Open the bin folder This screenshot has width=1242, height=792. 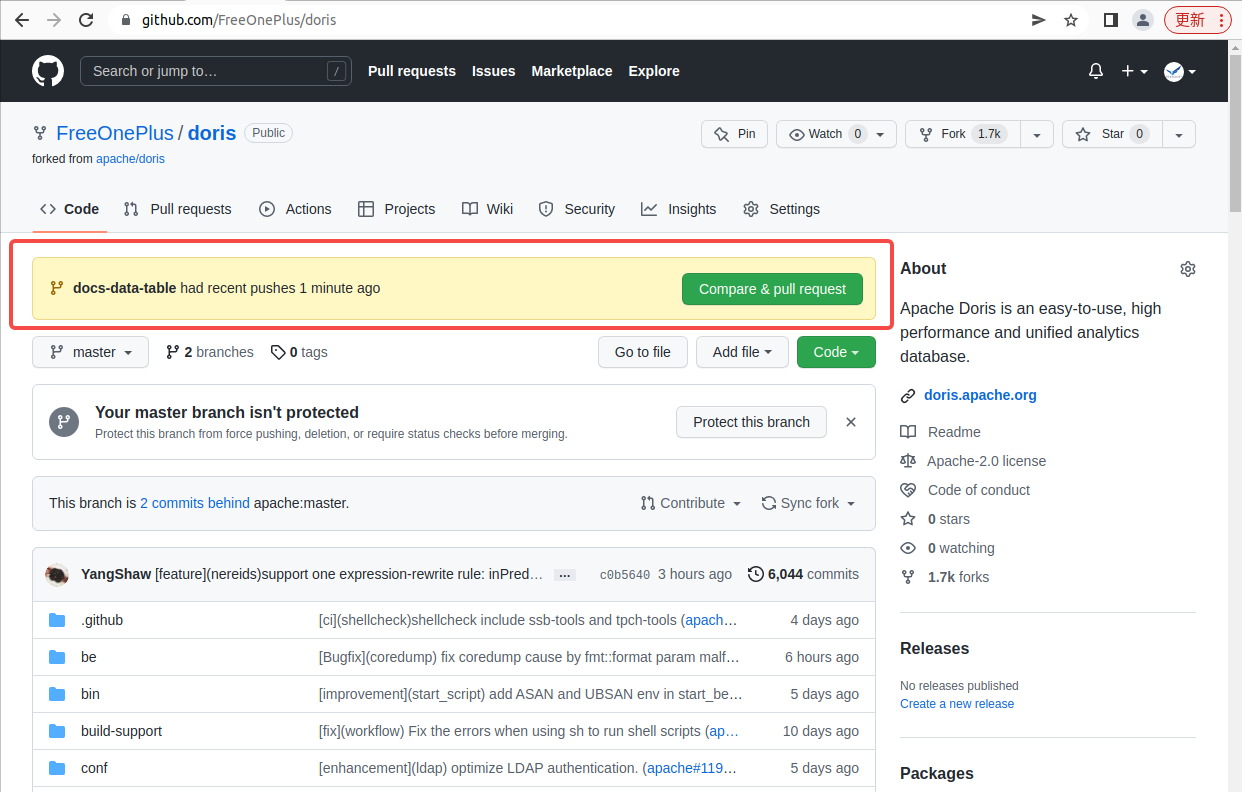click(90, 694)
